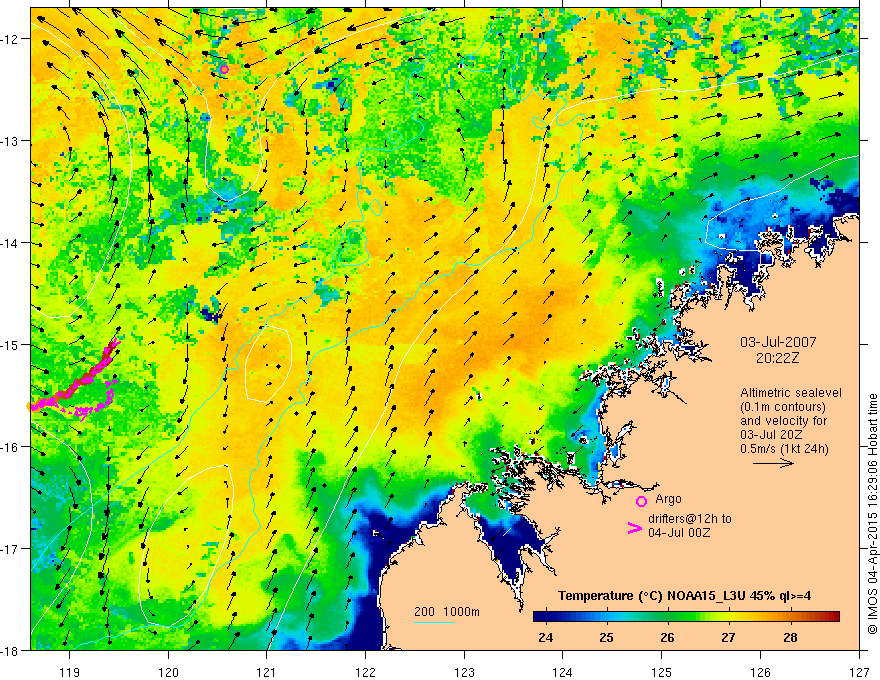Click the longitude label 121
This screenshot has width=880, height=680.
click(x=267, y=673)
